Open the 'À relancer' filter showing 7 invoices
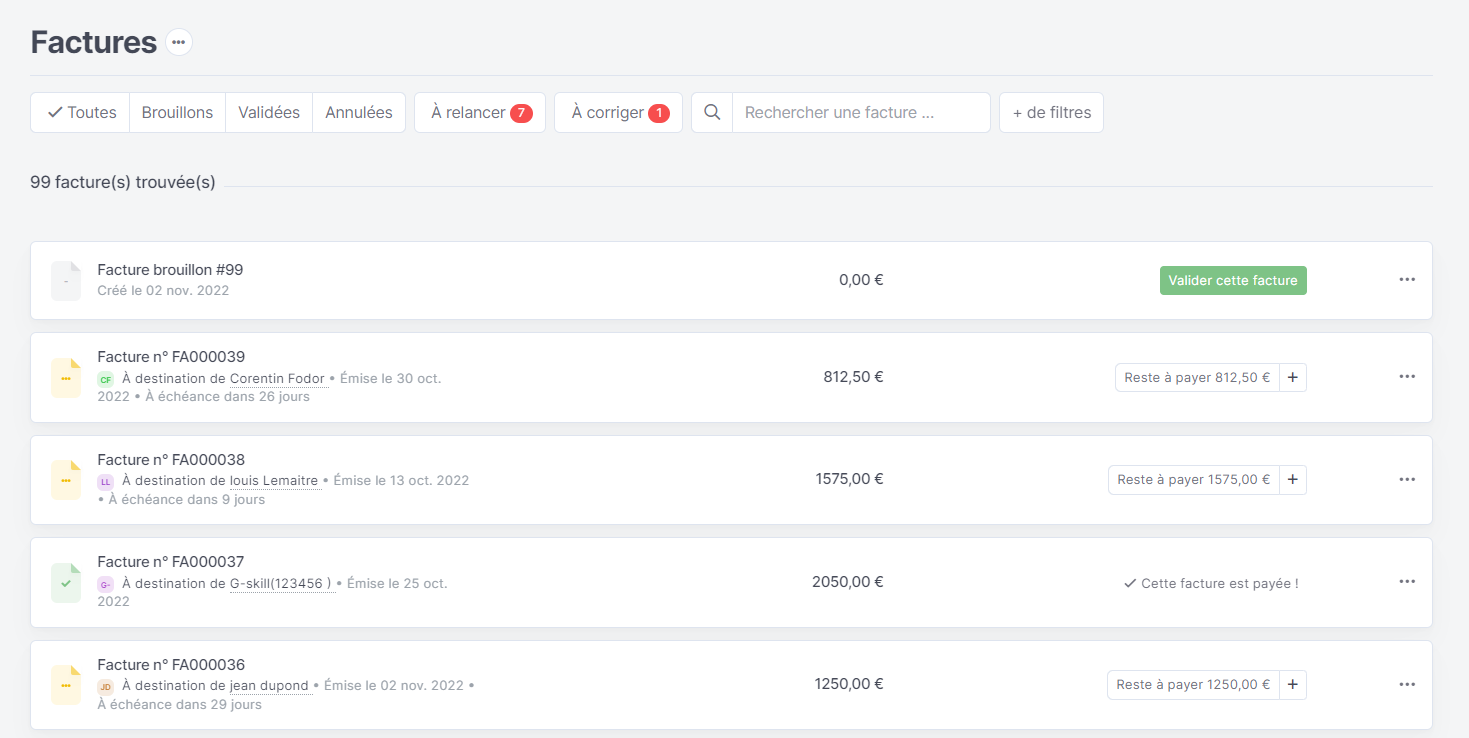The width and height of the screenshot is (1469, 738). (x=480, y=112)
